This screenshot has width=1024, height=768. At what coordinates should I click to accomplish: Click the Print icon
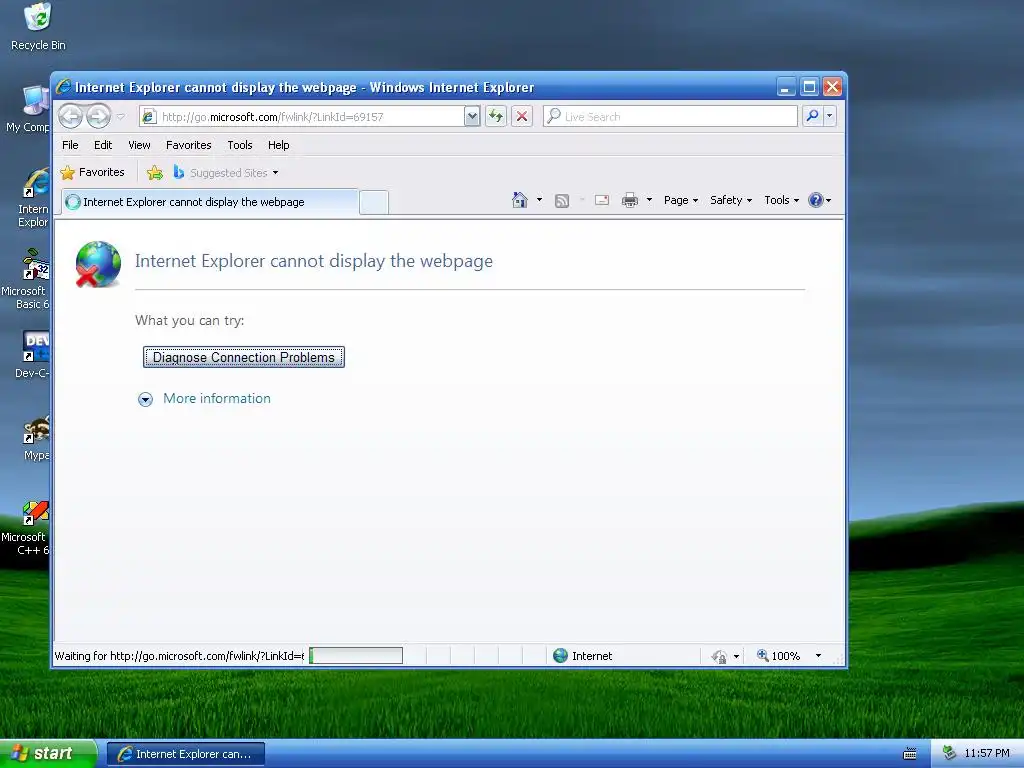(x=630, y=200)
